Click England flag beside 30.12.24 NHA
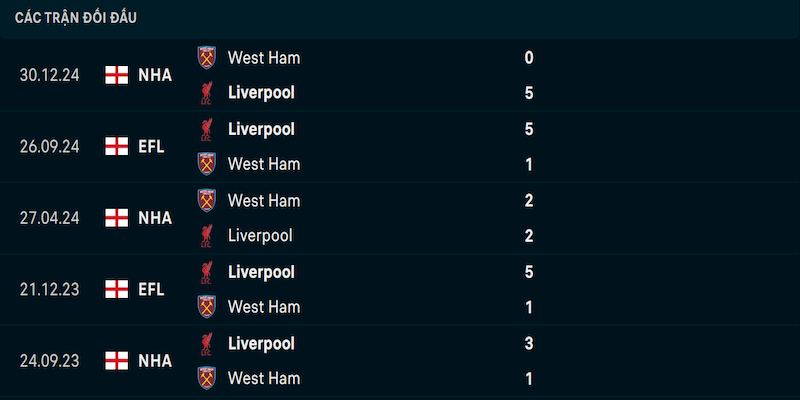Image resolution: width=800 pixels, height=400 pixels. (x=117, y=75)
